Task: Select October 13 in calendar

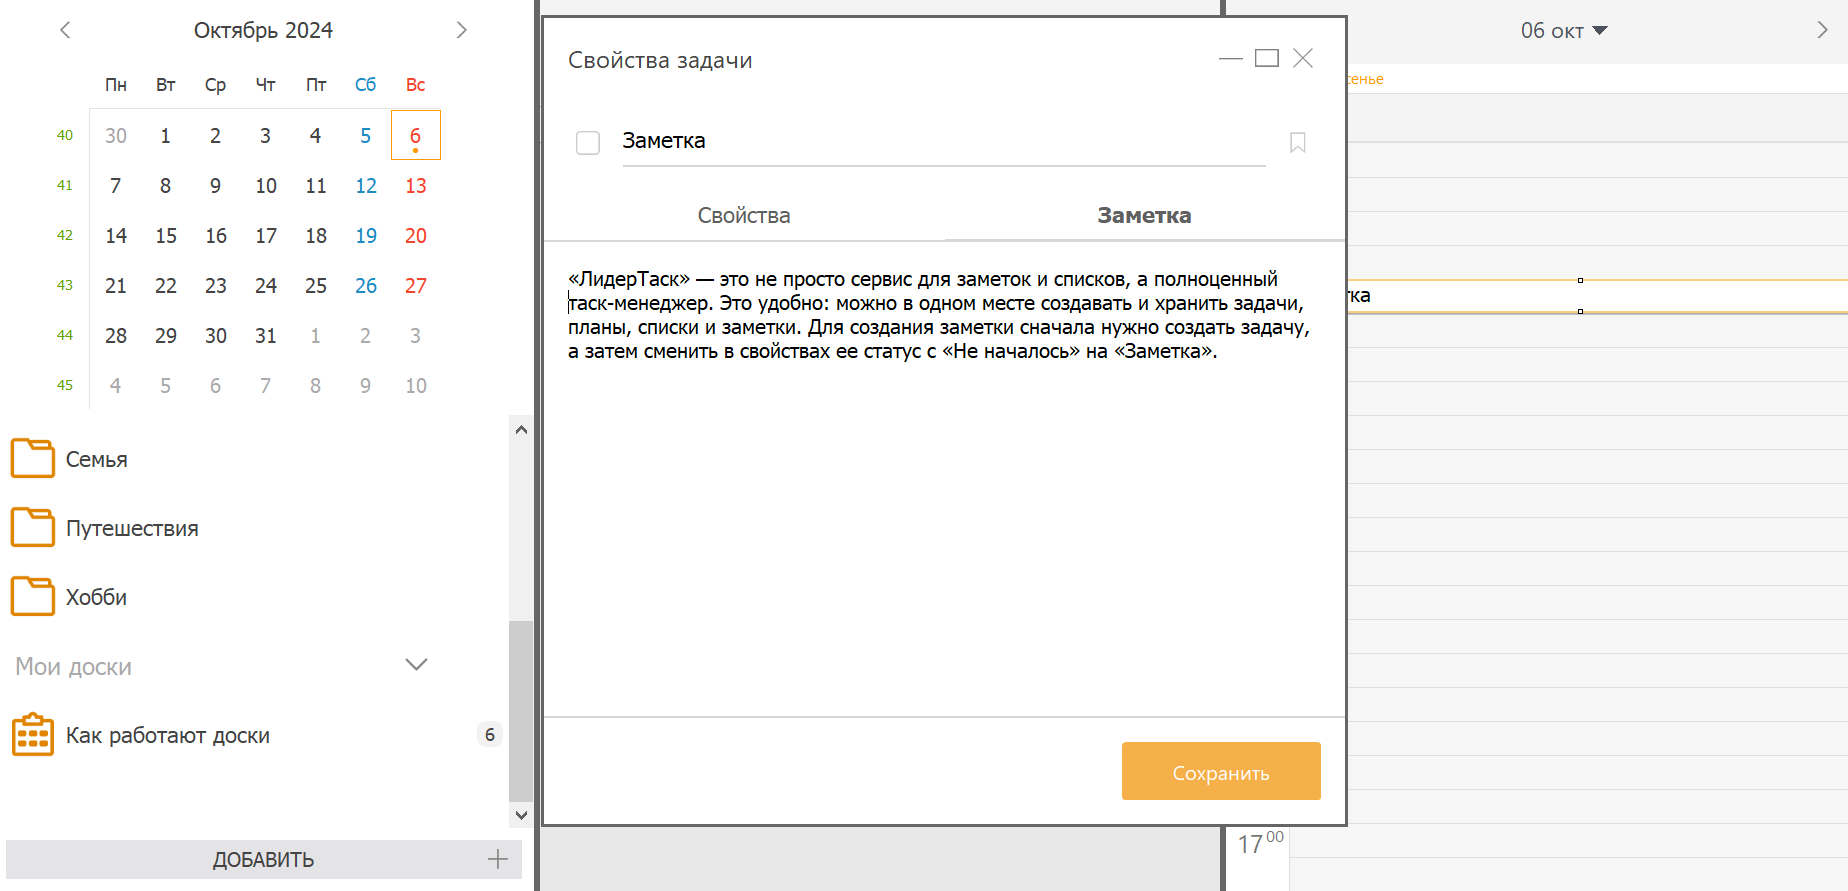Action: (415, 185)
